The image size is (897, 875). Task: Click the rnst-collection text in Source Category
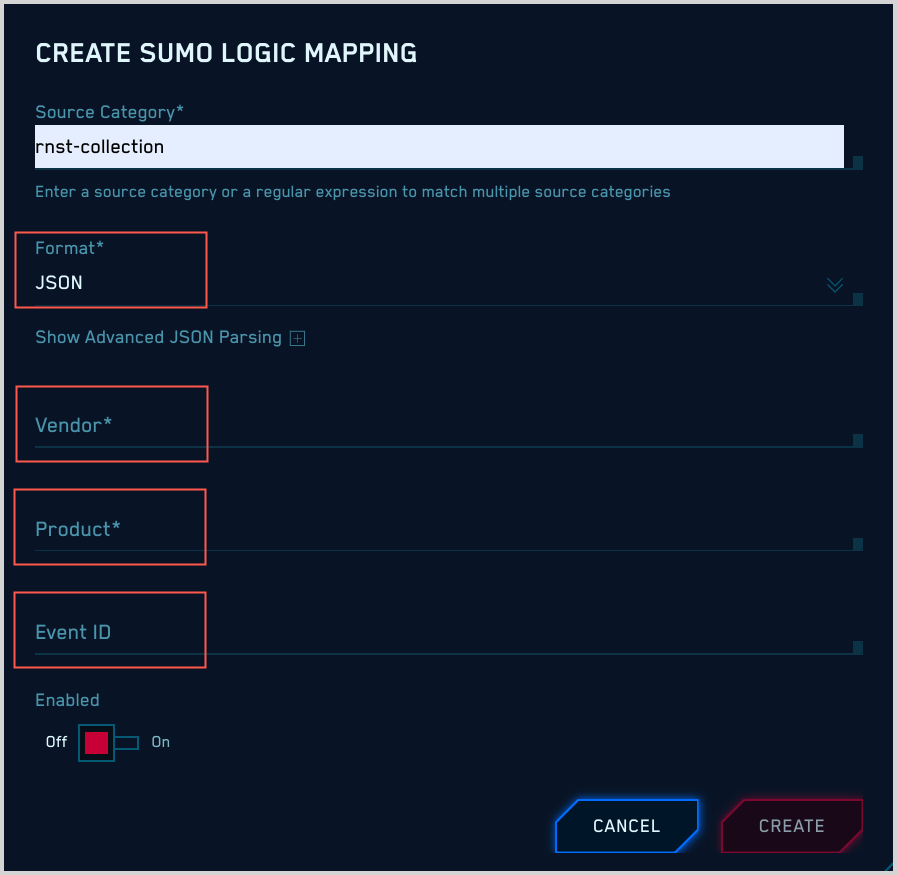[100, 146]
